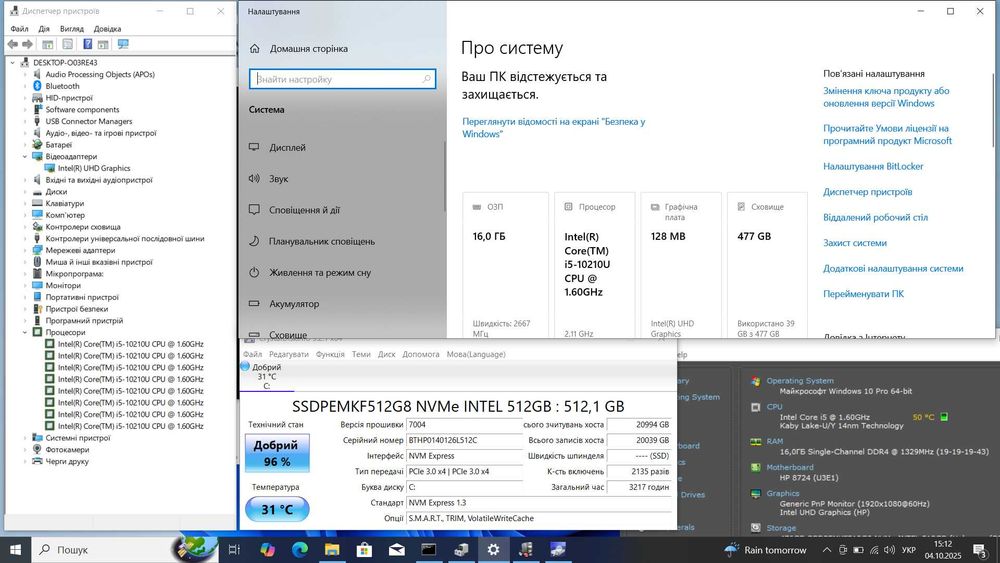Click Перейменувати ПК link
This screenshot has height=563, width=1000.
[x=863, y=294]
